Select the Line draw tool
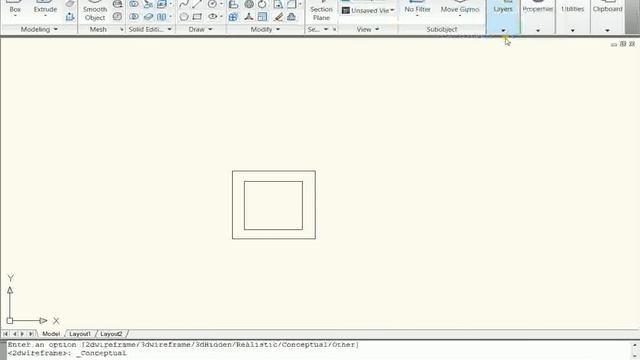The height and width of the screenshot is (360, 640). pyautogui.click(x=198, y=4)
